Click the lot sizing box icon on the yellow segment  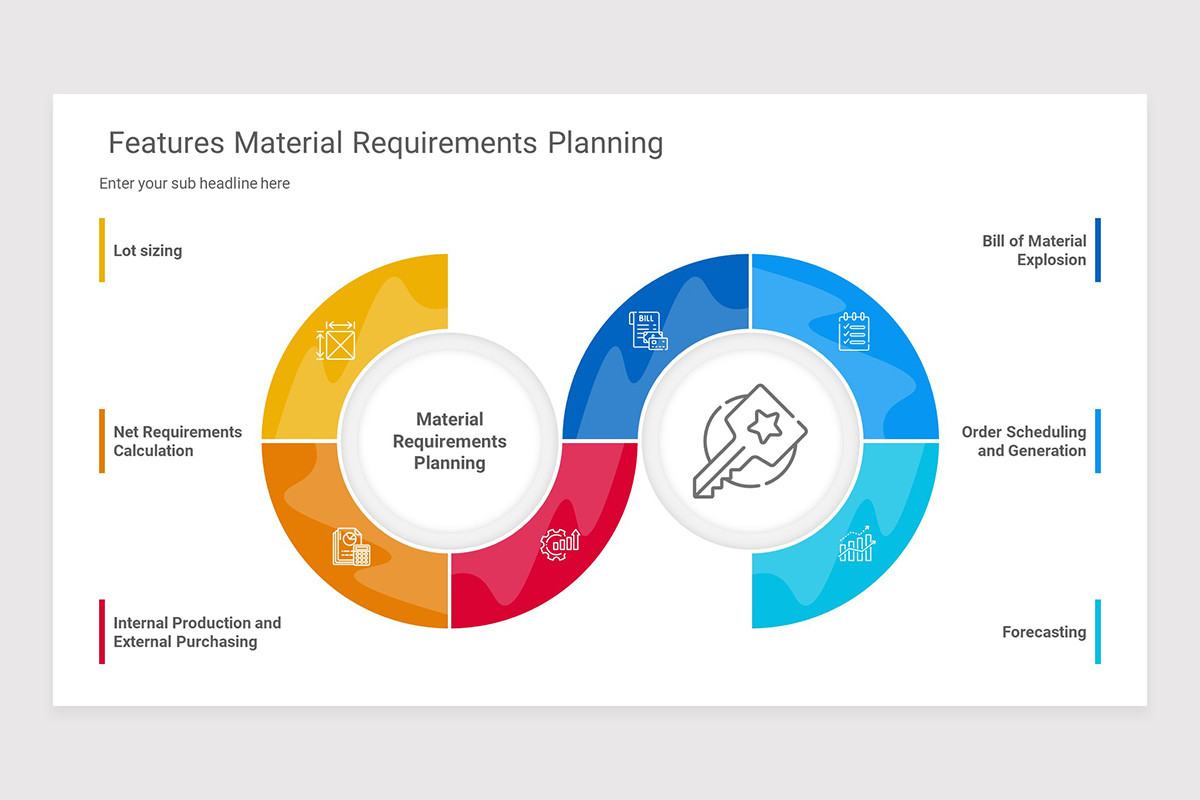pos(338,342)
